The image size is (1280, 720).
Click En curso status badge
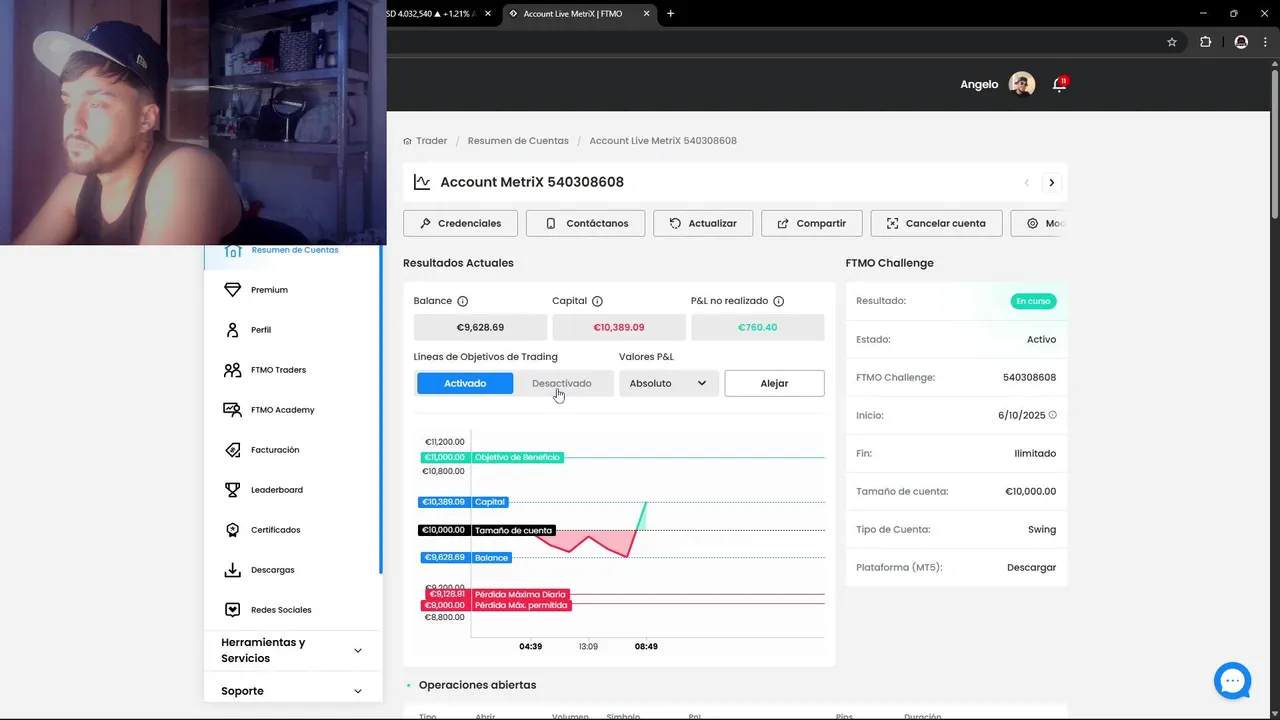click(x=1033, y=301)
